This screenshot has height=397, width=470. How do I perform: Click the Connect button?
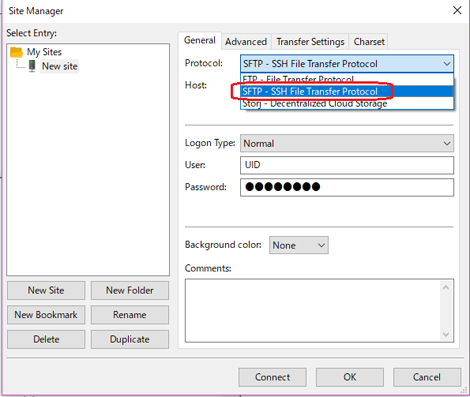pyautogui.click(x=272, y=377)
